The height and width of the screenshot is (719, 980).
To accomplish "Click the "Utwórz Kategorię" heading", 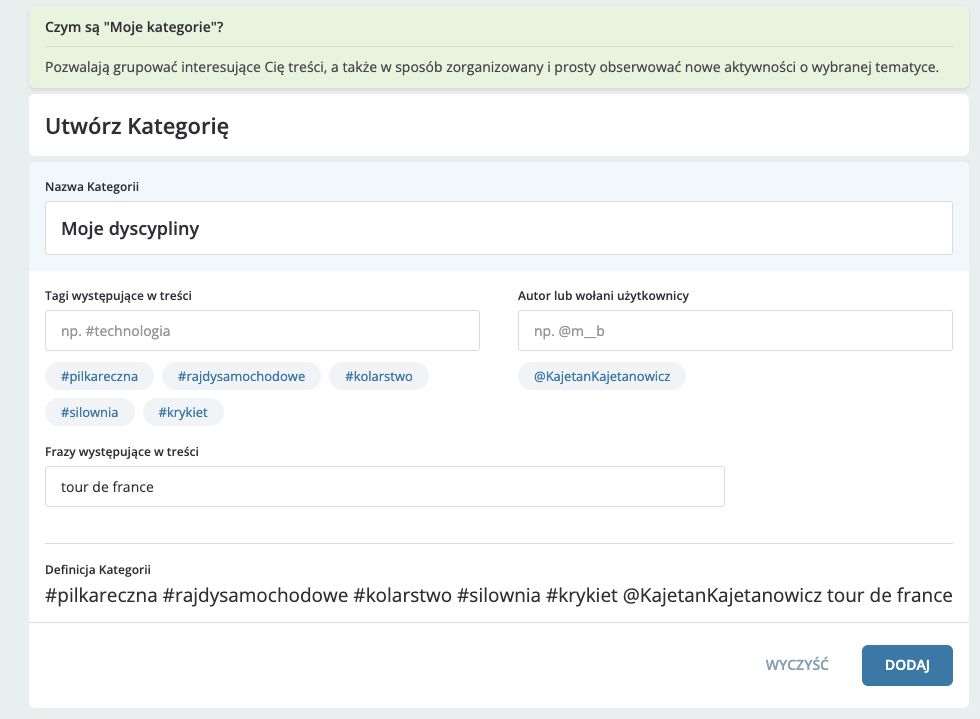I will pyautogui.click(x=137, y=127).
